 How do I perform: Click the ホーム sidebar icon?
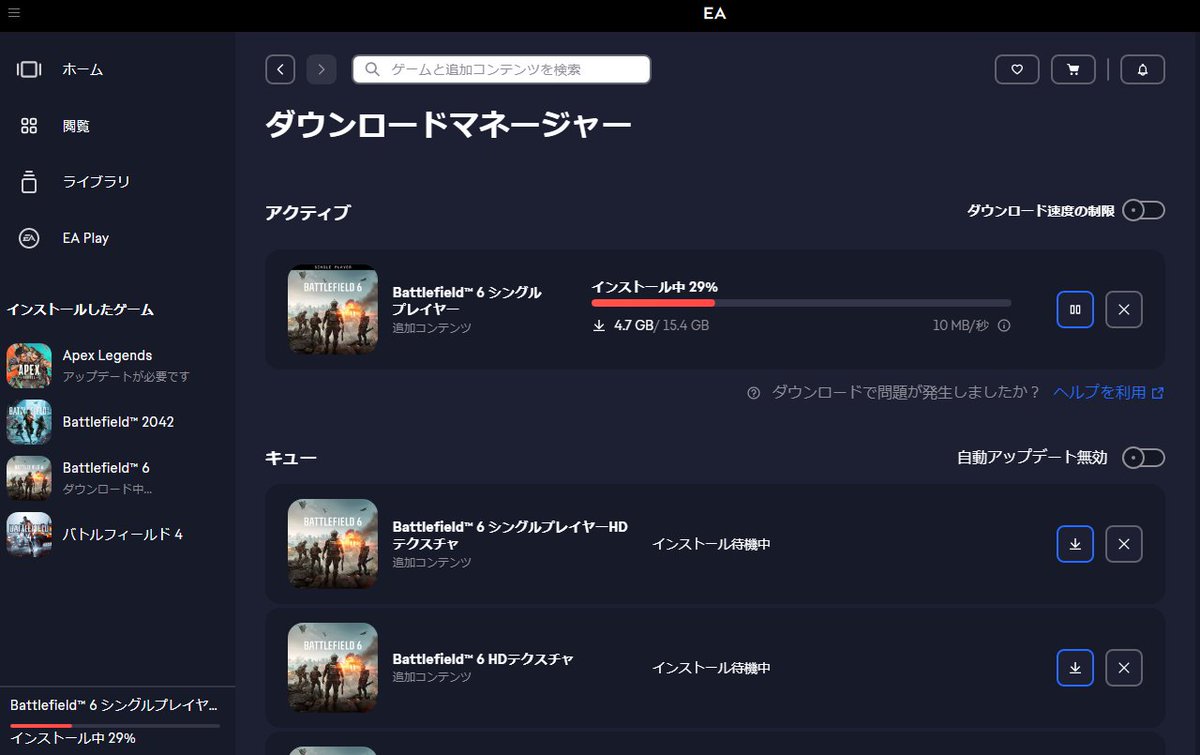(29, 69)
